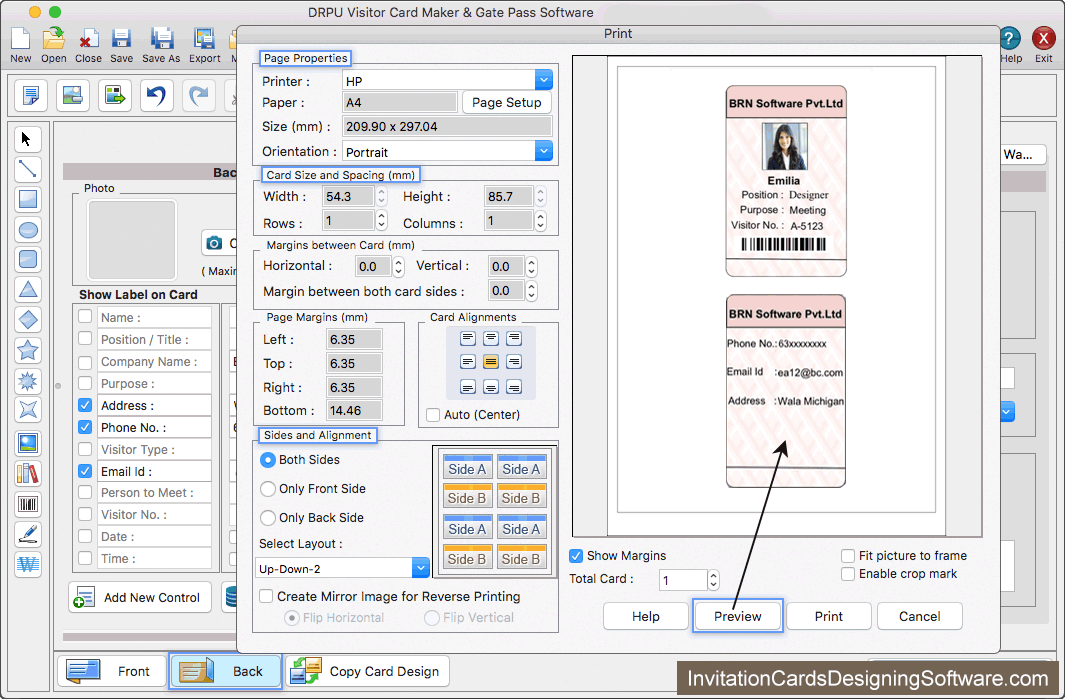
Task: Select the bottom-right card alignment
Action: coord(514,388)
